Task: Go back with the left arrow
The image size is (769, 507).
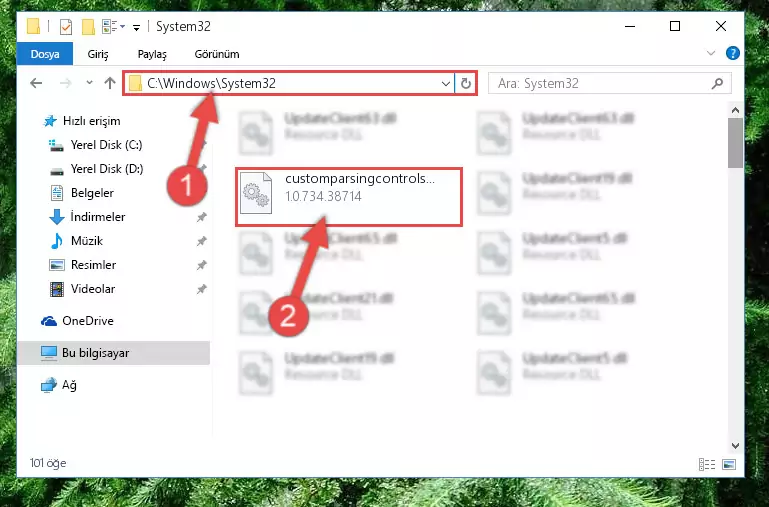Action: pyautogui.click(x=36, y=83)
